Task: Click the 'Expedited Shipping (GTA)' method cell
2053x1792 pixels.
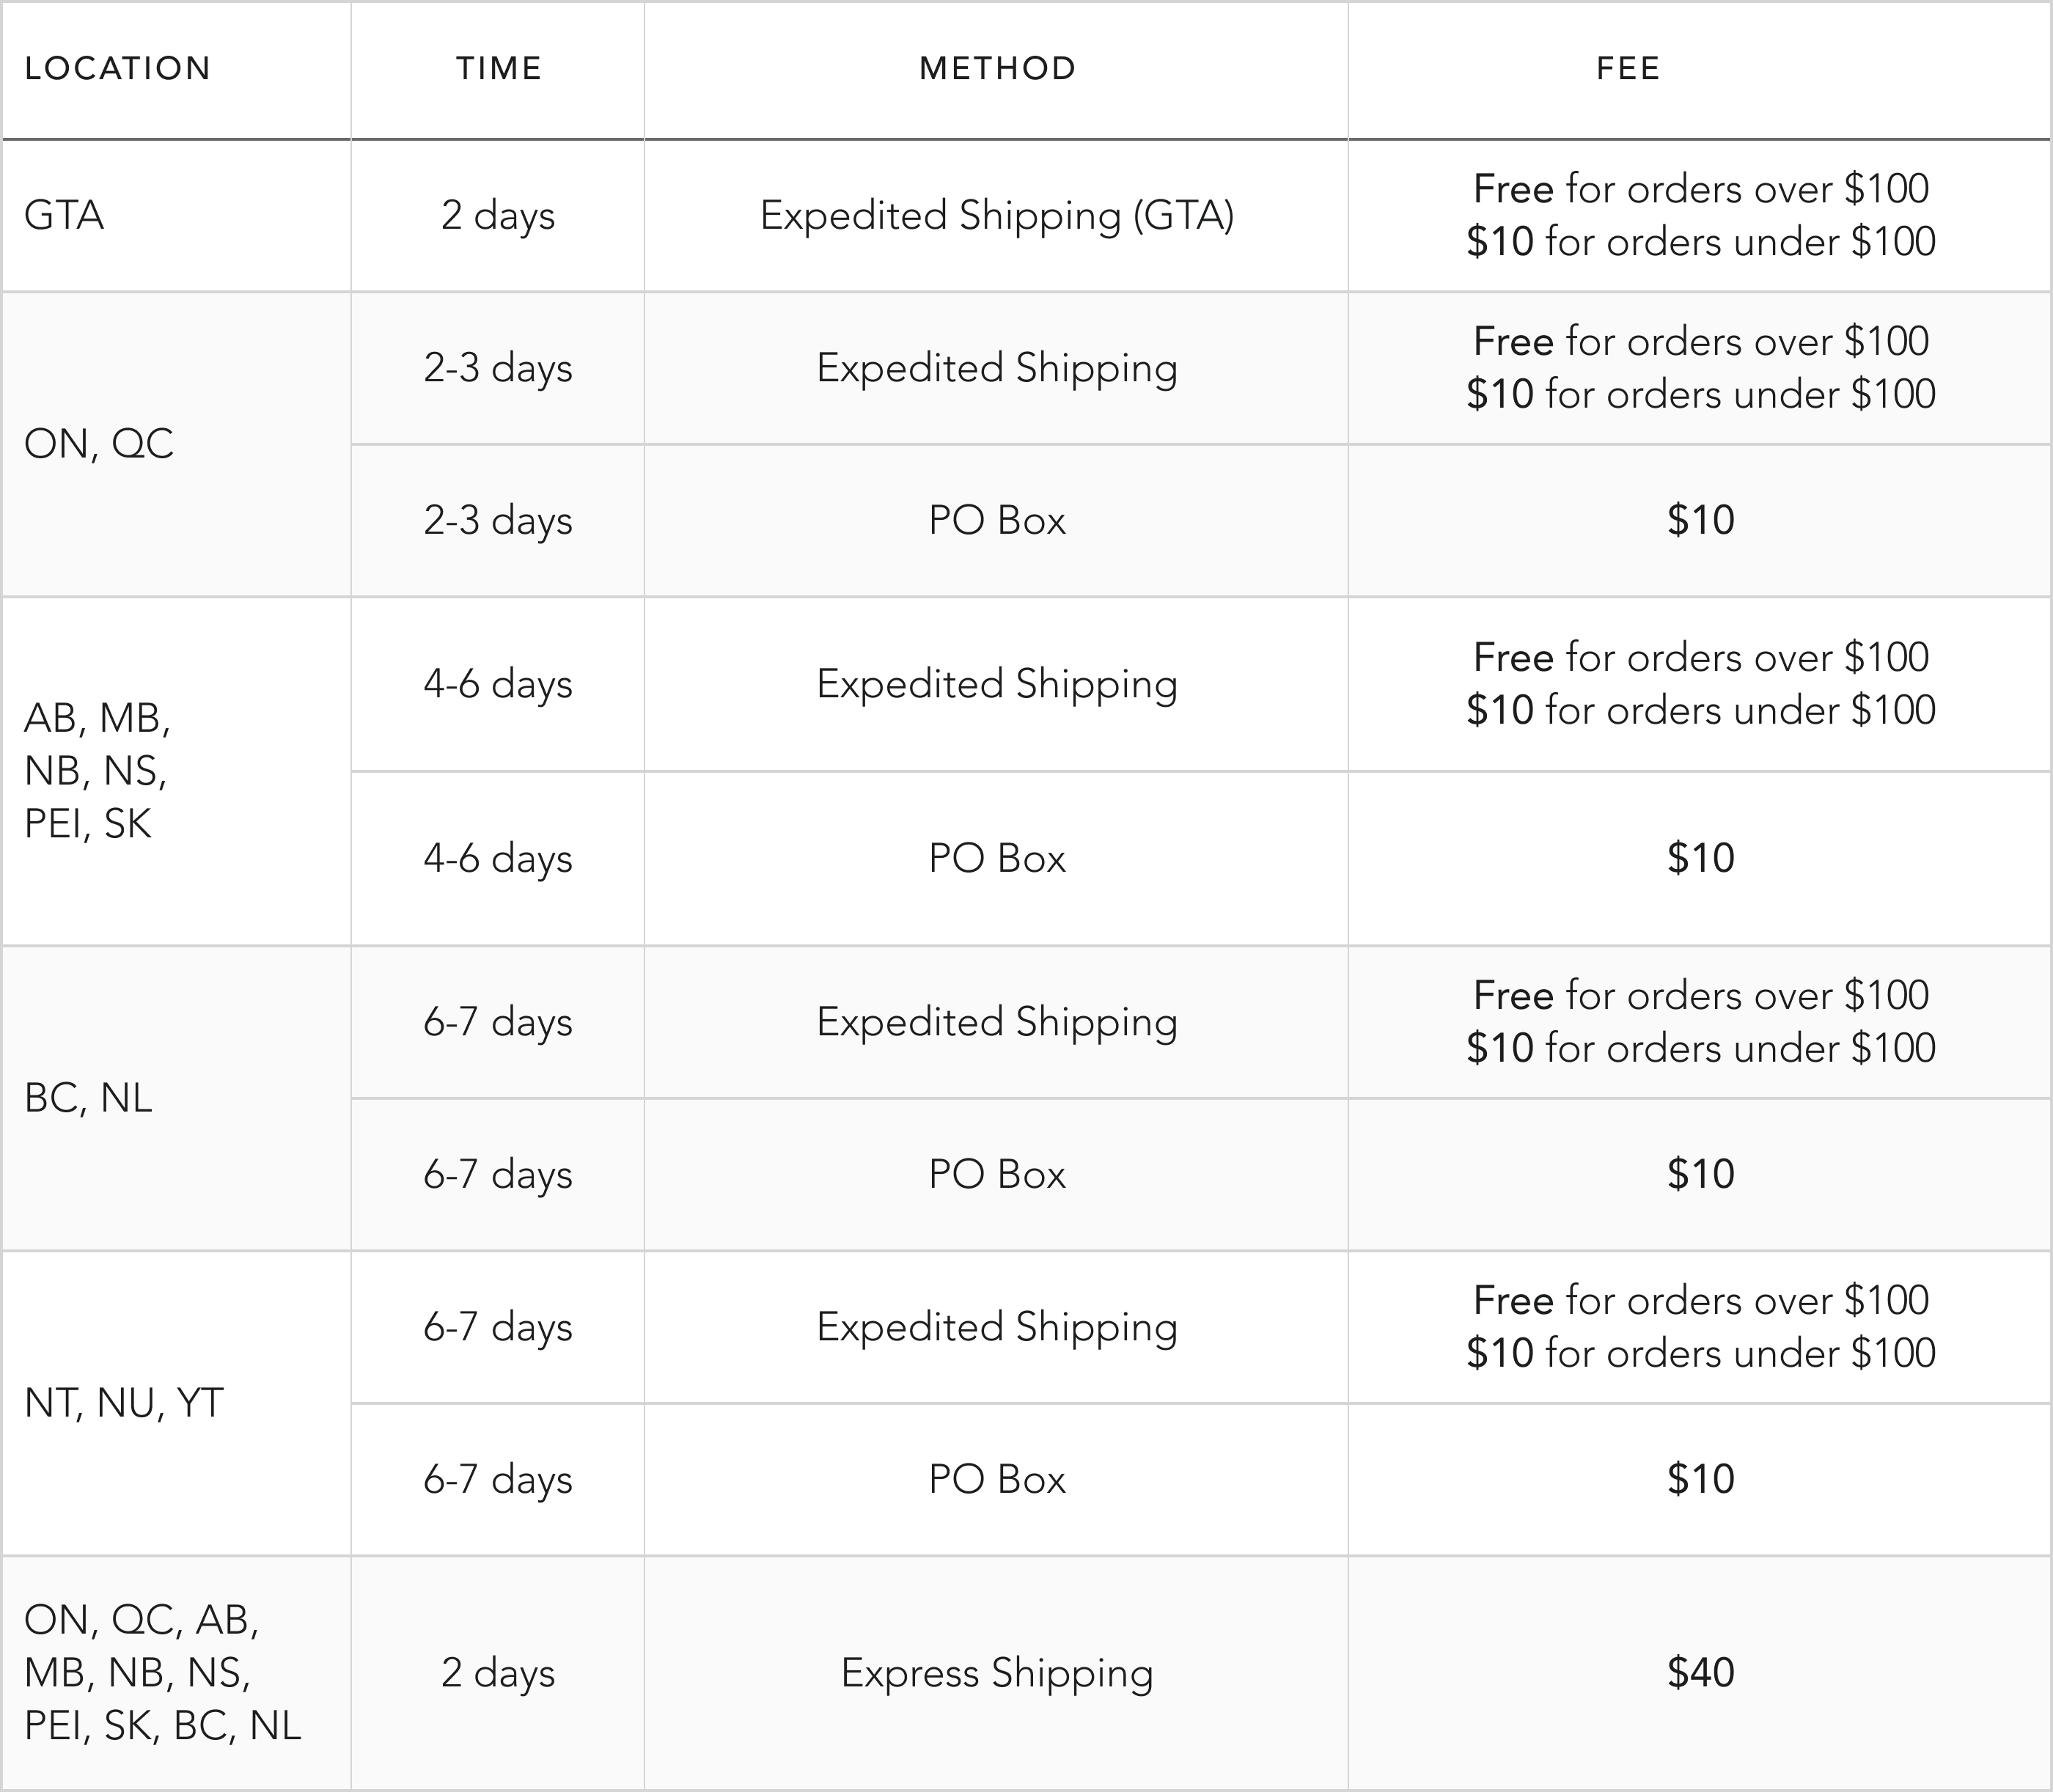Action: [x=997, y=216]
